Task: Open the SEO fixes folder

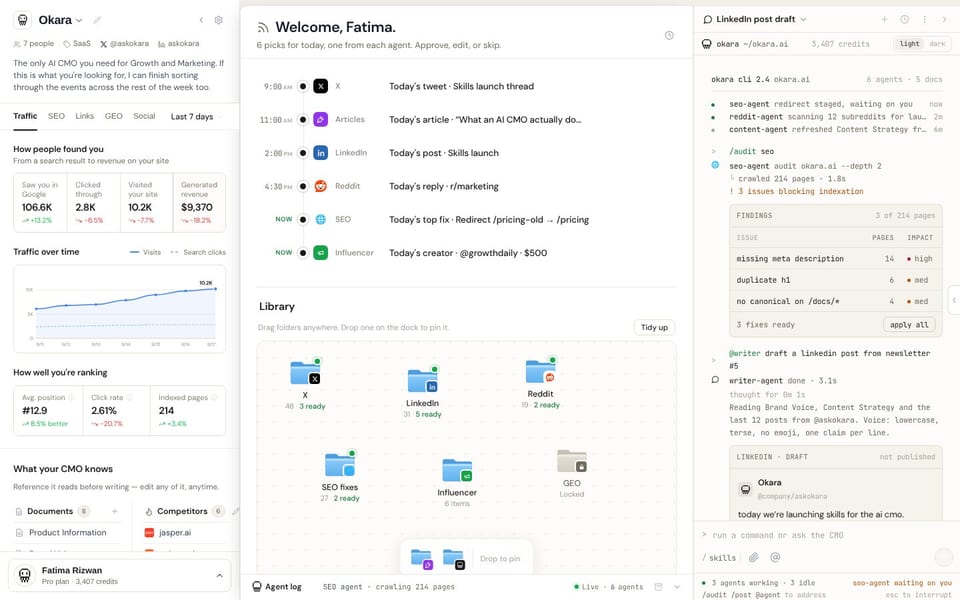Action: point(340,465)
